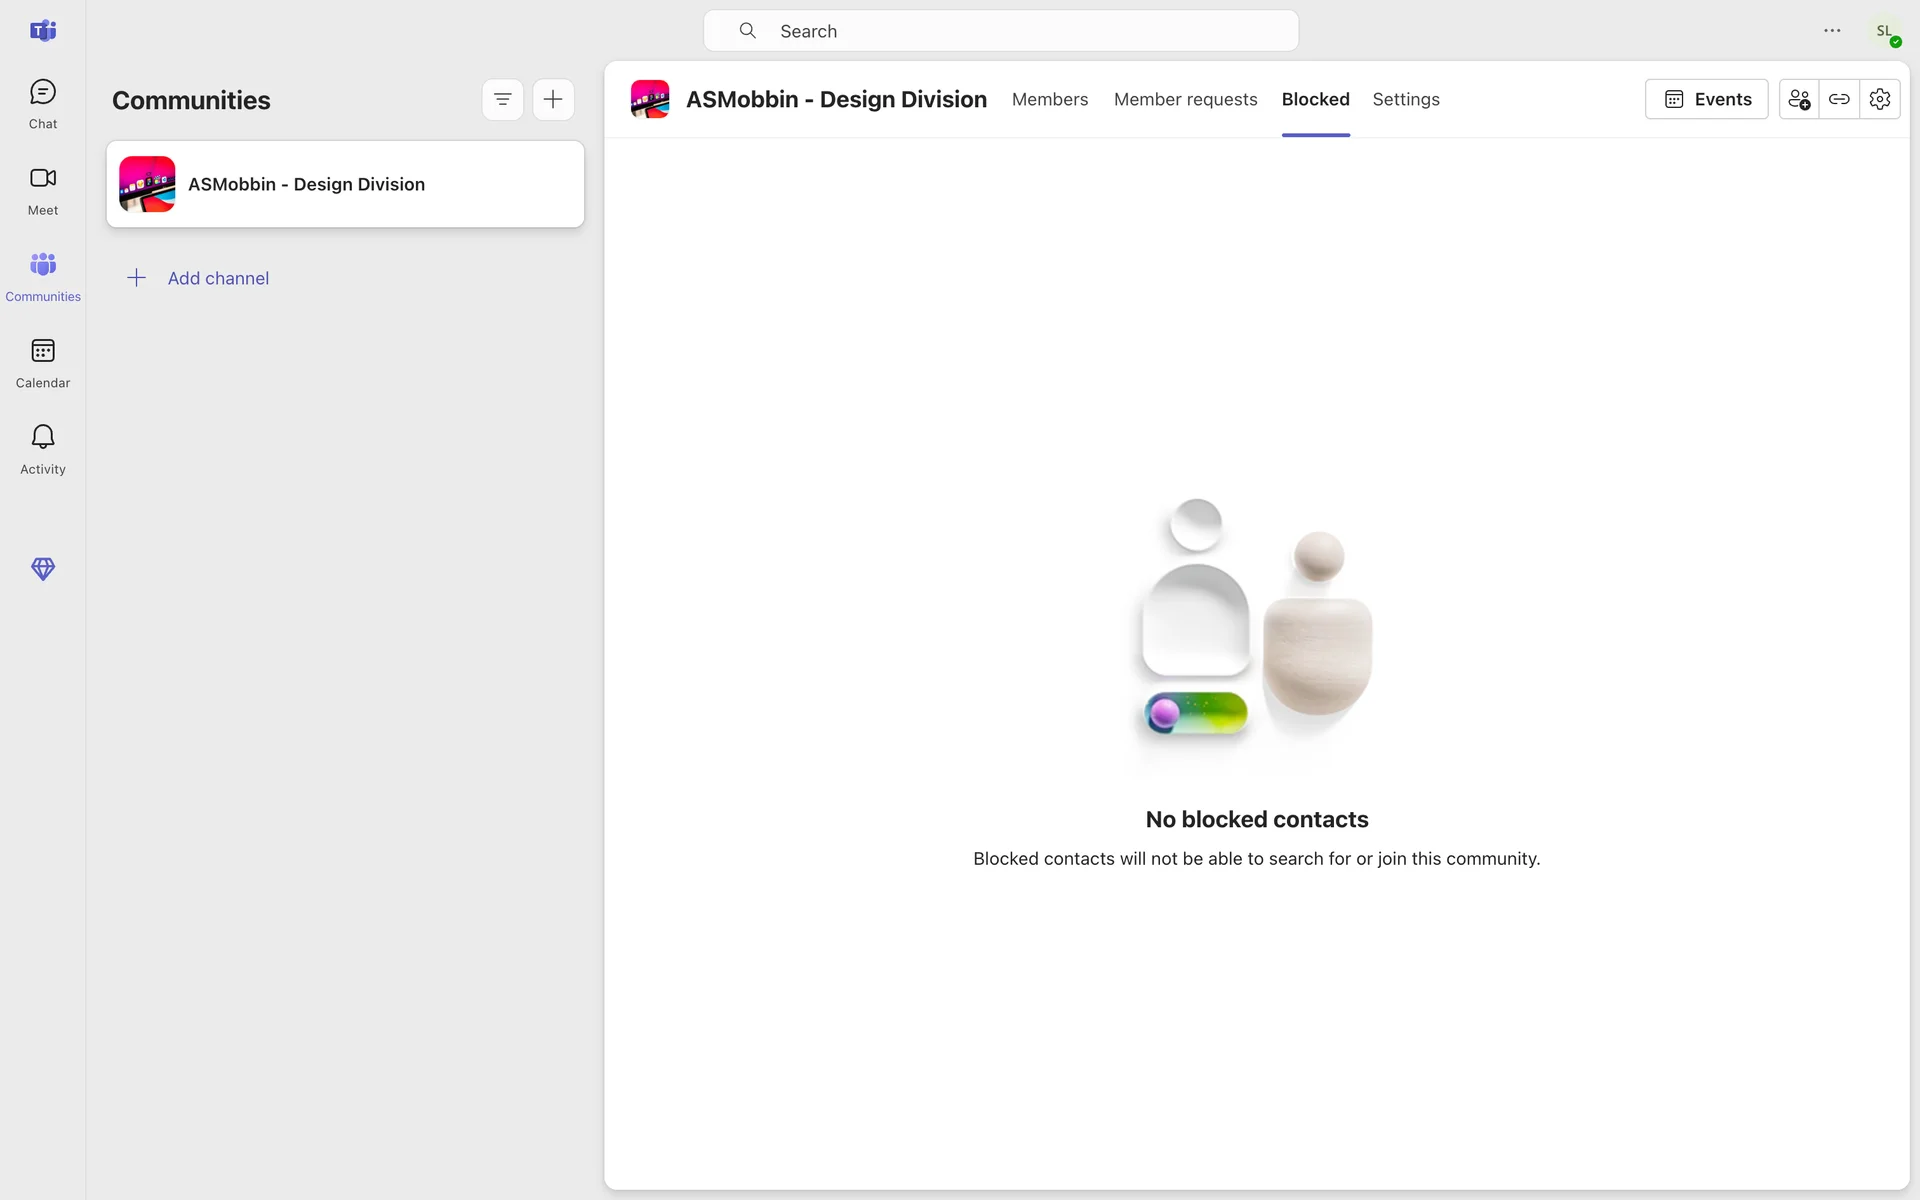The width and height of the screenshot is (1920, 1200).
Task: Open the Settings tab
Action: point(1405,99)
